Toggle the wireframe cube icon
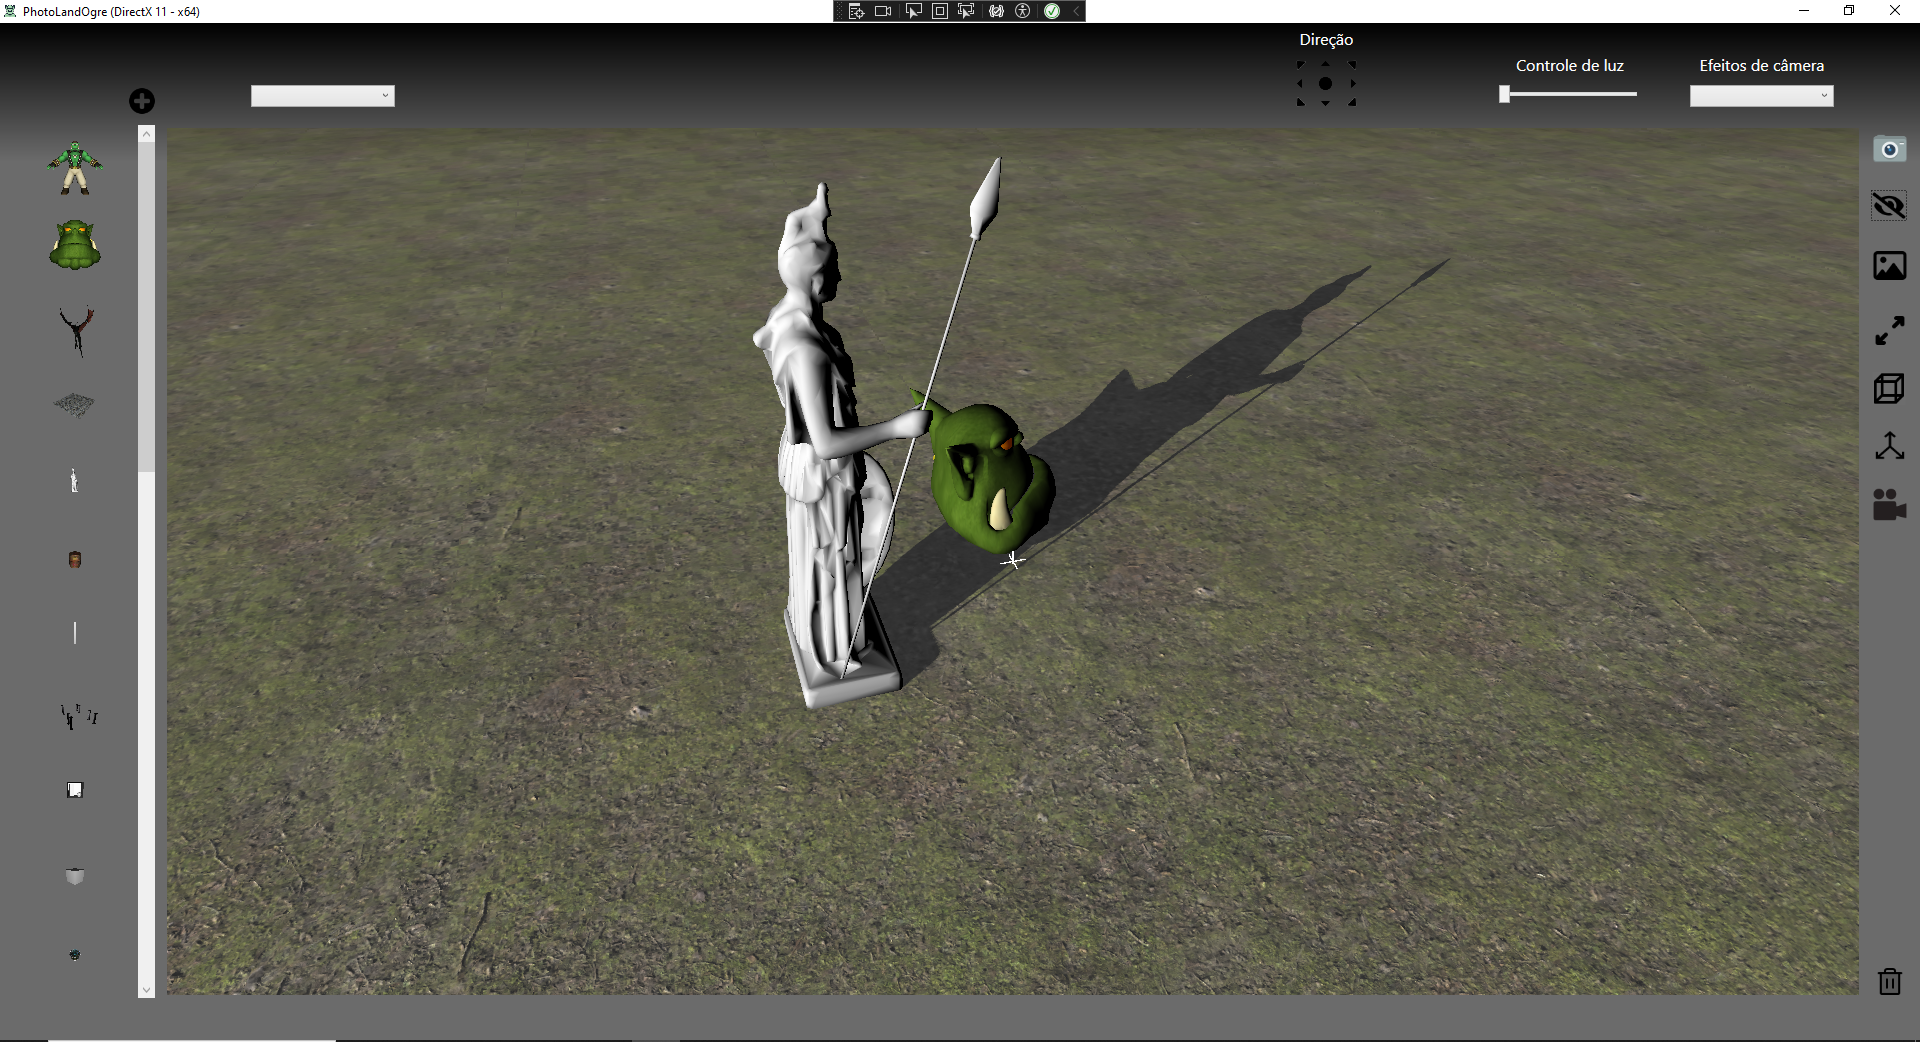This screenshot has height=1042, width=1920. click(1889, 388)
